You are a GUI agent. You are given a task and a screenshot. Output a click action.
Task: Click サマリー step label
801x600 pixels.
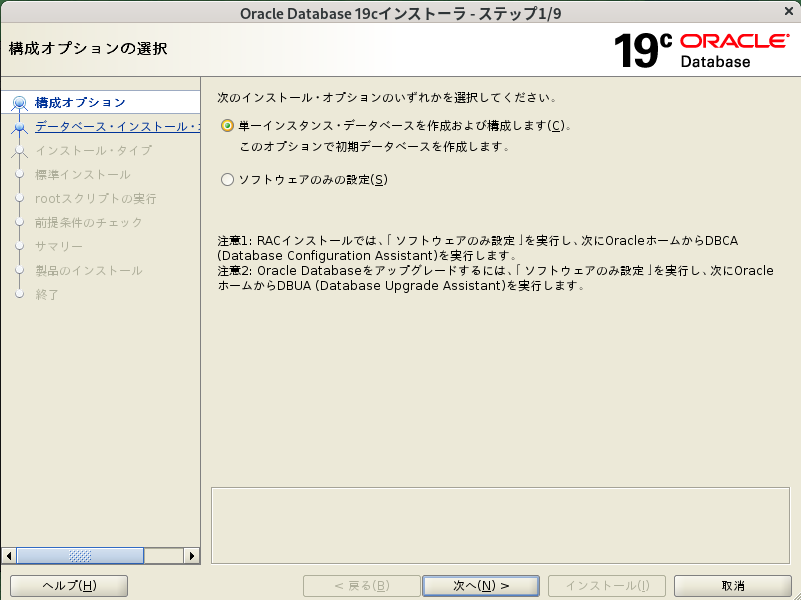coord(59,247)
